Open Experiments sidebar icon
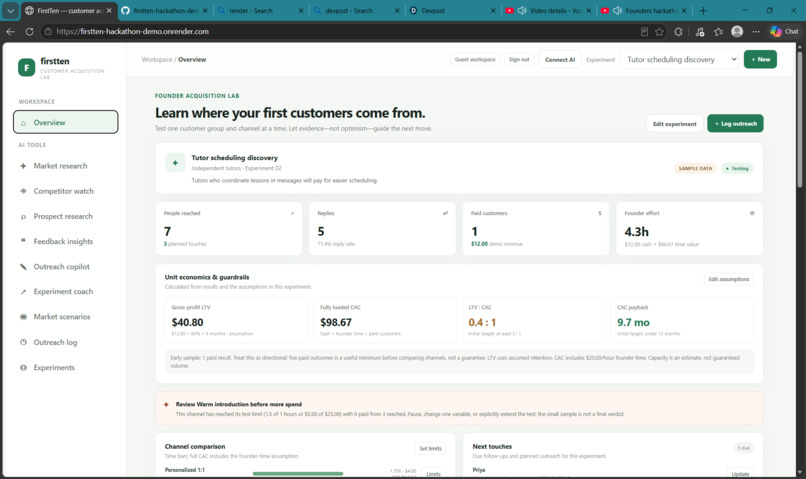Viewport: 806px width, 479px height. tap(23, 367)
